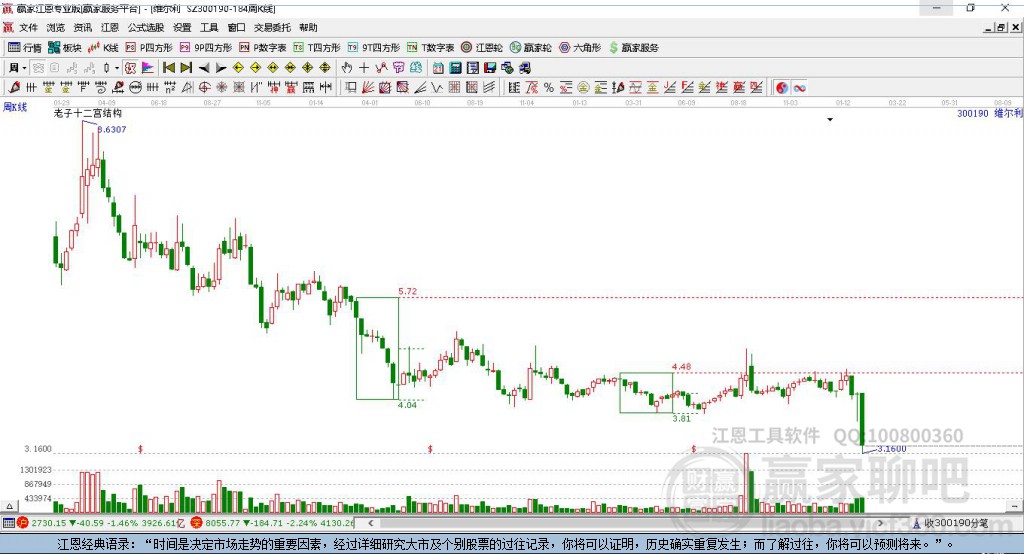
Task: Switch to the K线 chart view
Action: (x=103, y=48)
